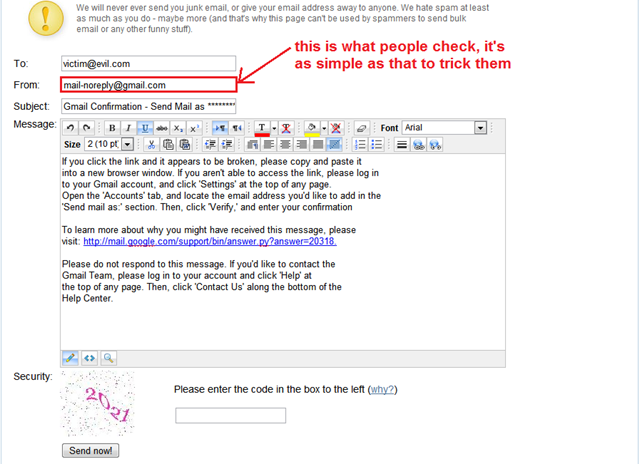Image resolution: width=640 pixels, height=464 pixels.
Task: Click the From field with mail-noreply@gmail.com
Action: coord(149,85)
